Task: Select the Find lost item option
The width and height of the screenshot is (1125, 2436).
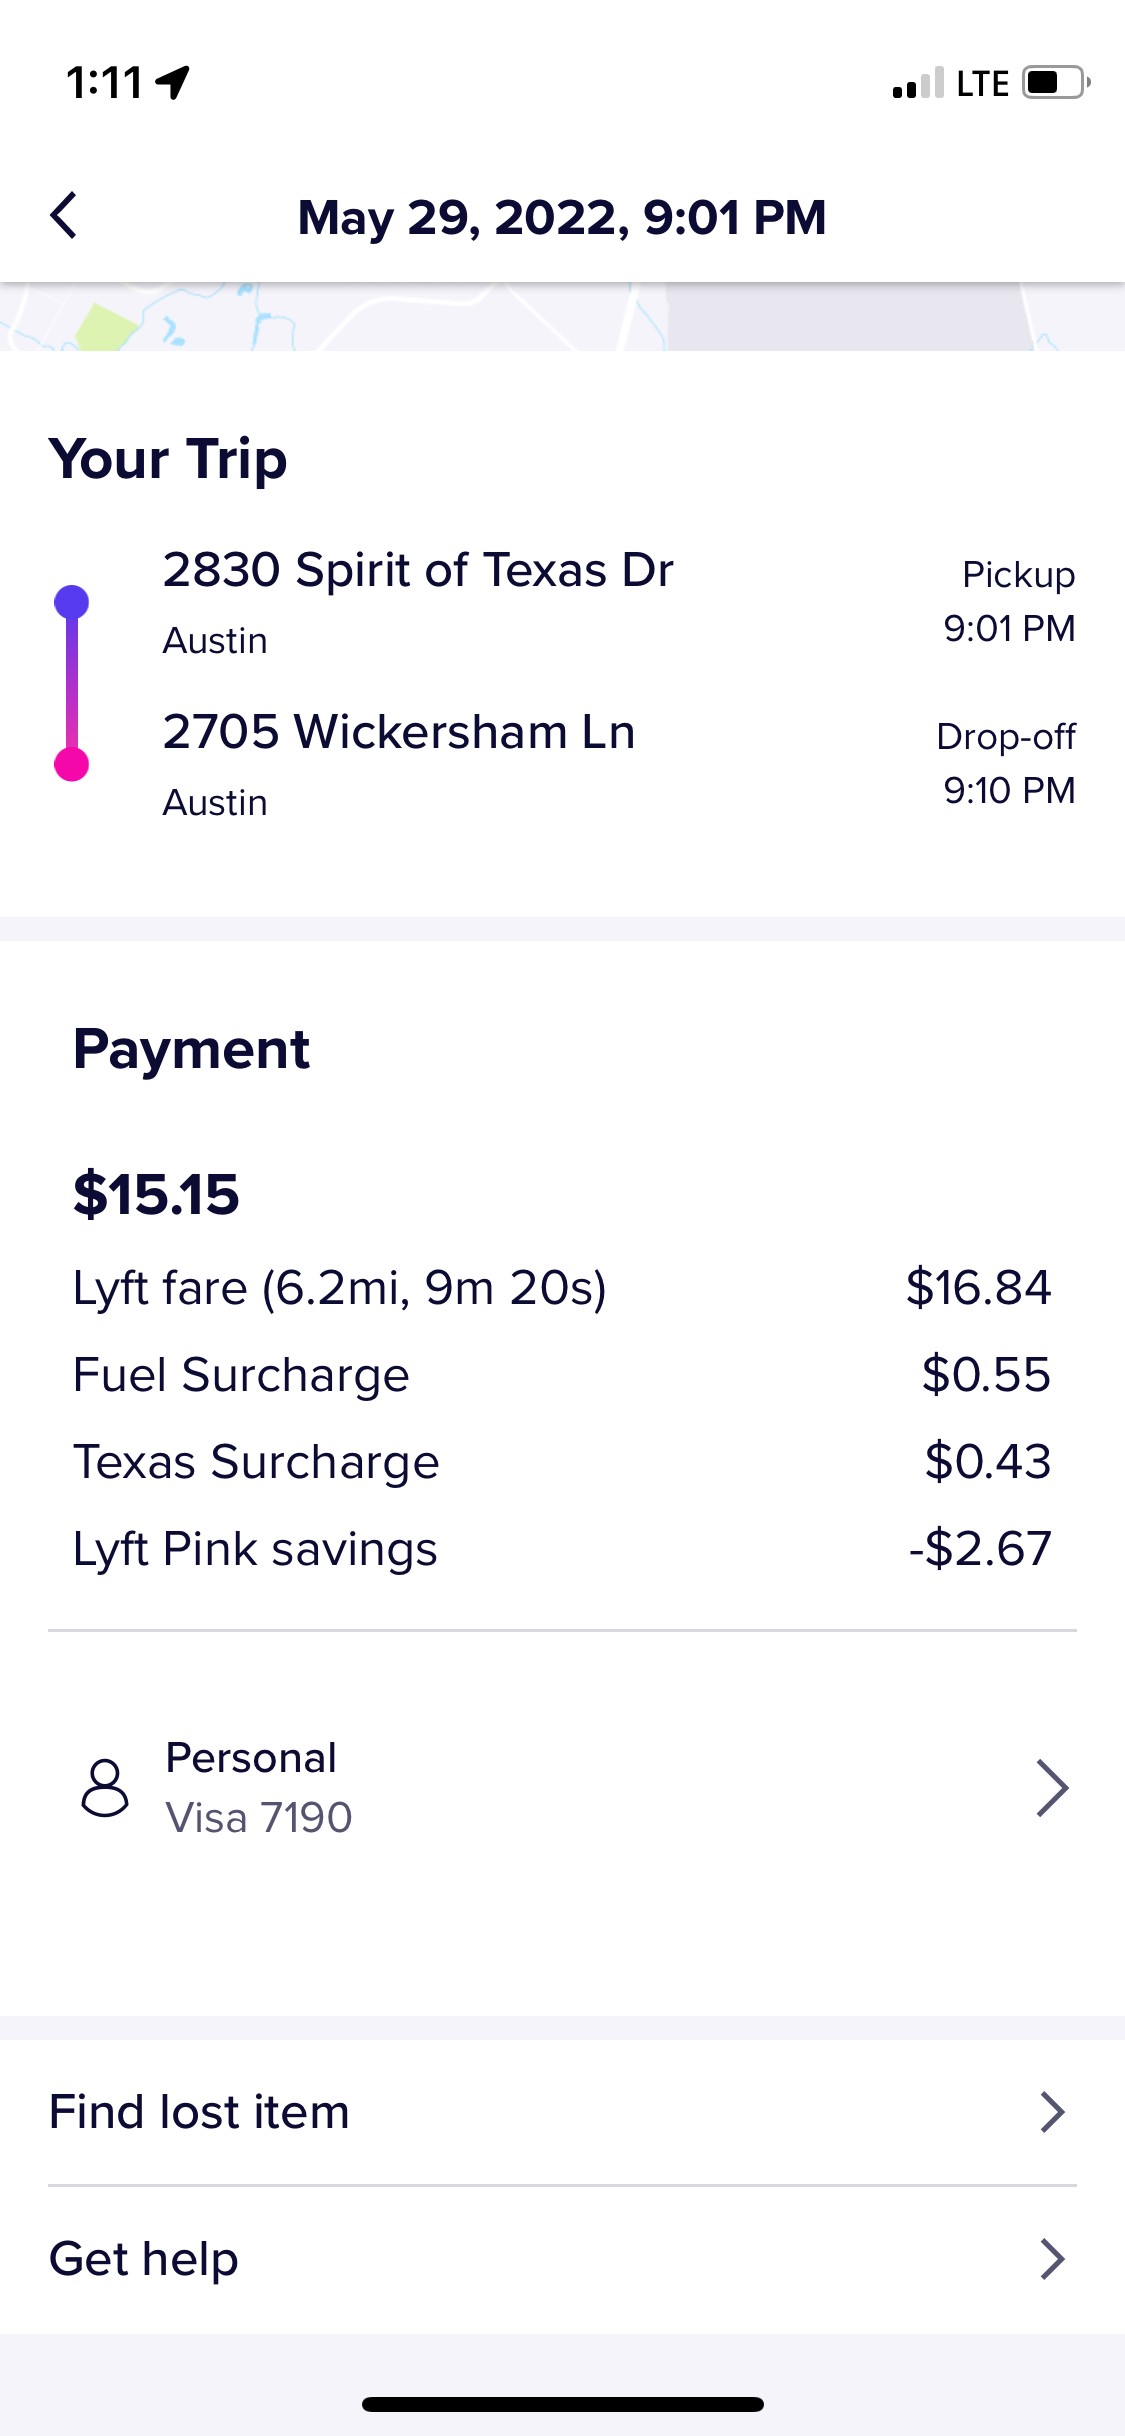Action: click(200, 2112)
